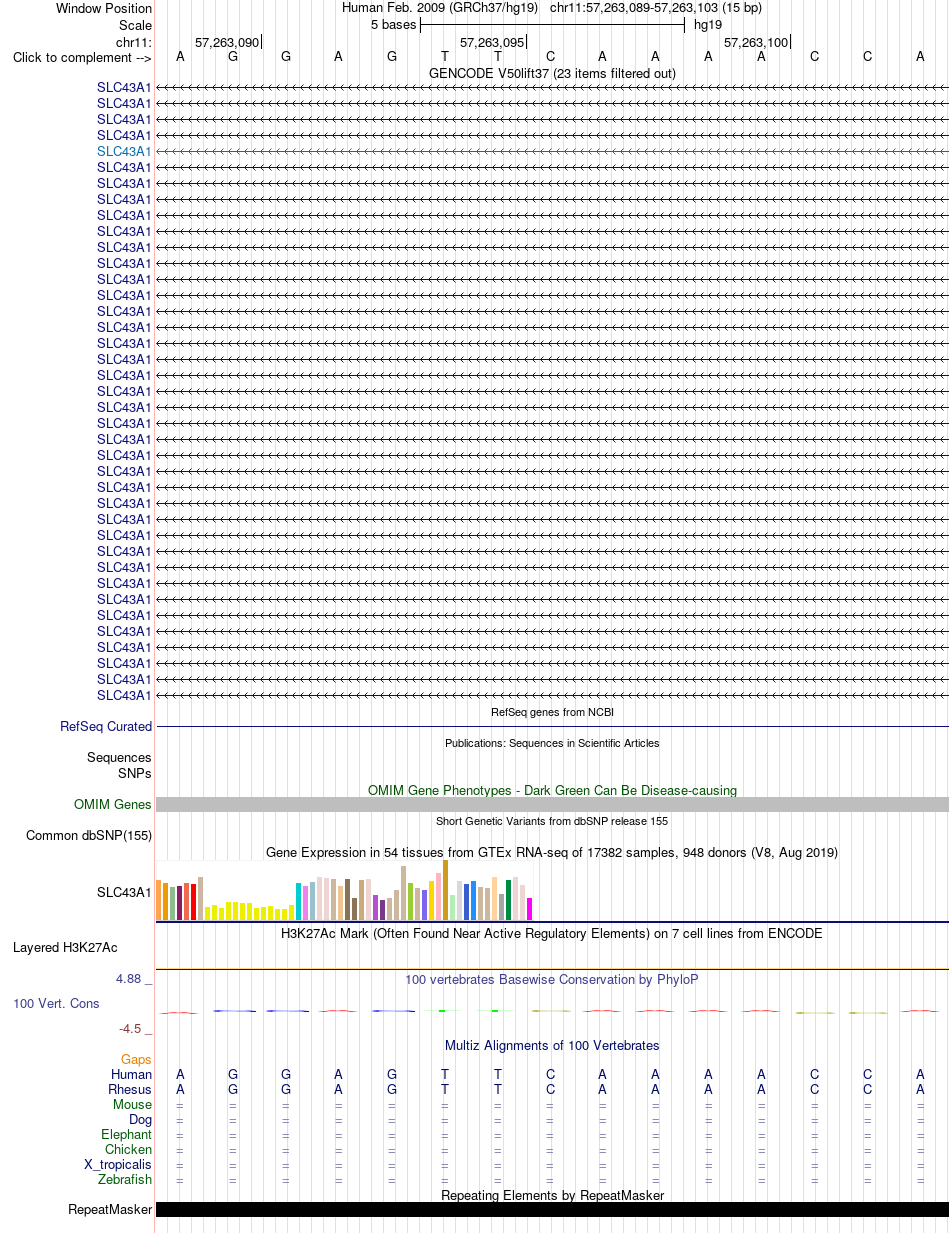Open the 'H3K27Ac Mark' ENCODE track title
The image size is (950, 1233).
pyautogui.click(x=552, y=933)
